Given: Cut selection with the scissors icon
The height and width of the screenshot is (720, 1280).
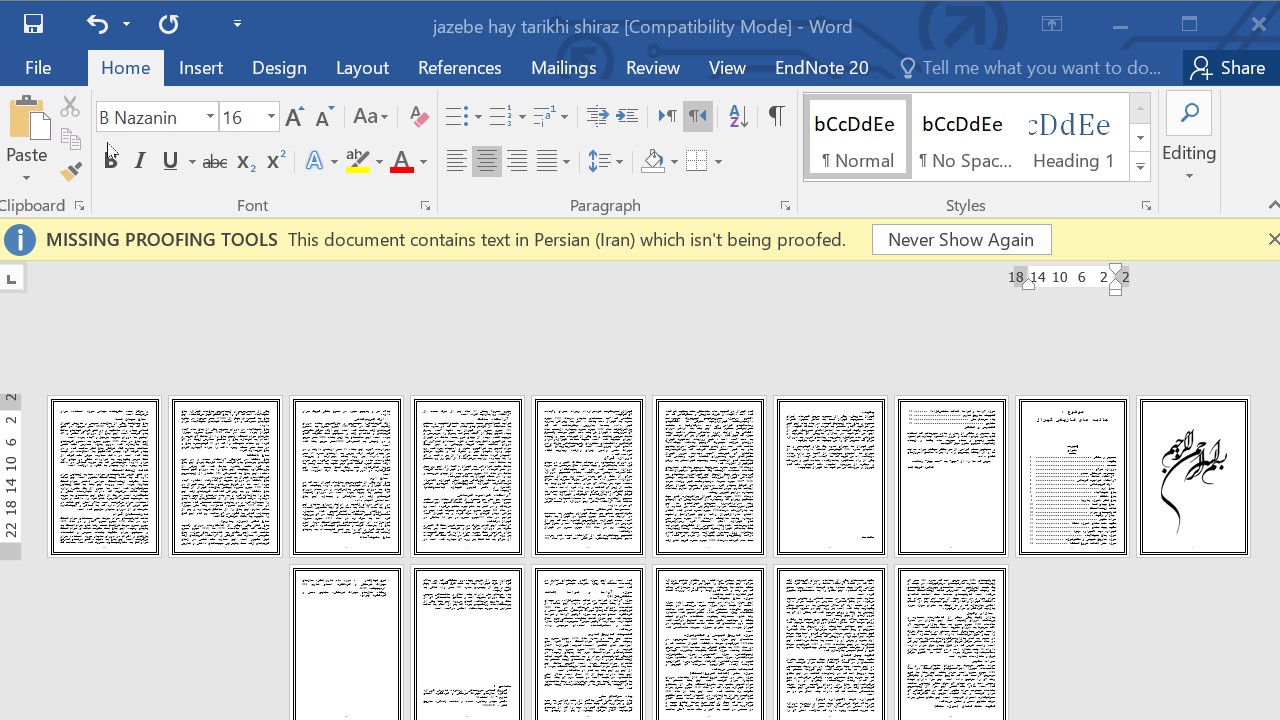Looking at the screenshot, I should click(70, 106).
